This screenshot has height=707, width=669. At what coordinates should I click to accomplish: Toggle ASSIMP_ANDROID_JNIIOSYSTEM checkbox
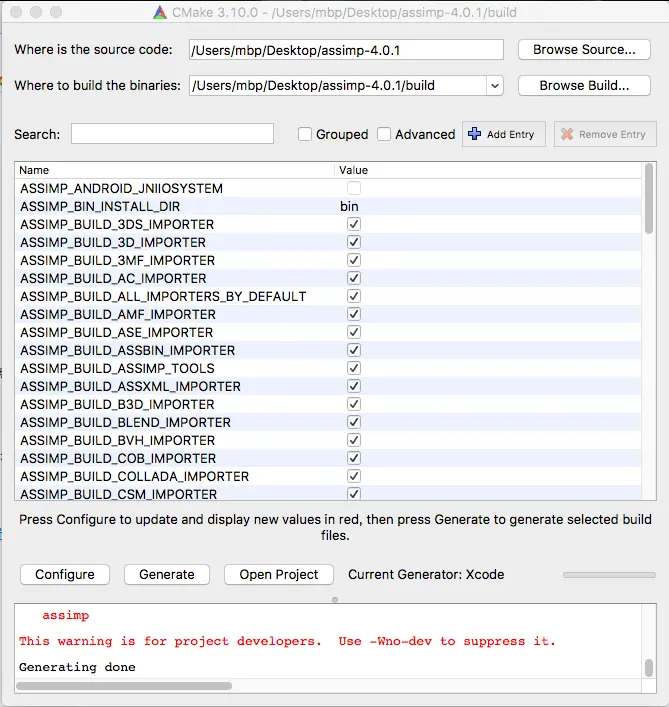[354, 188]
